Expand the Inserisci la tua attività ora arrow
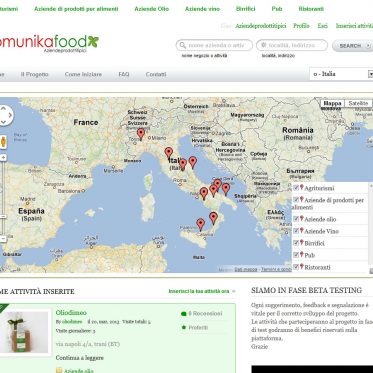 (x=234, y=291)
